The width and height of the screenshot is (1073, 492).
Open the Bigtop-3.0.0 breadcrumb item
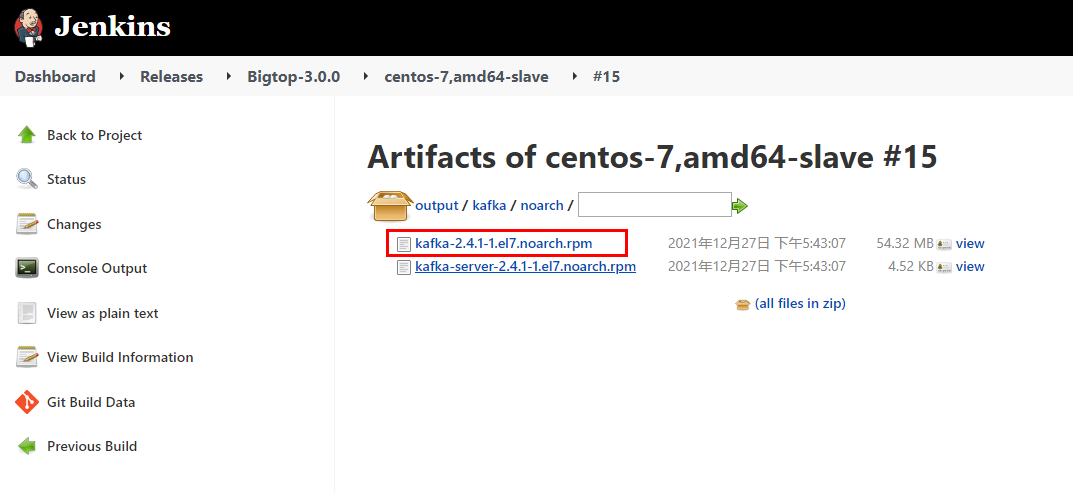(294, 77)
